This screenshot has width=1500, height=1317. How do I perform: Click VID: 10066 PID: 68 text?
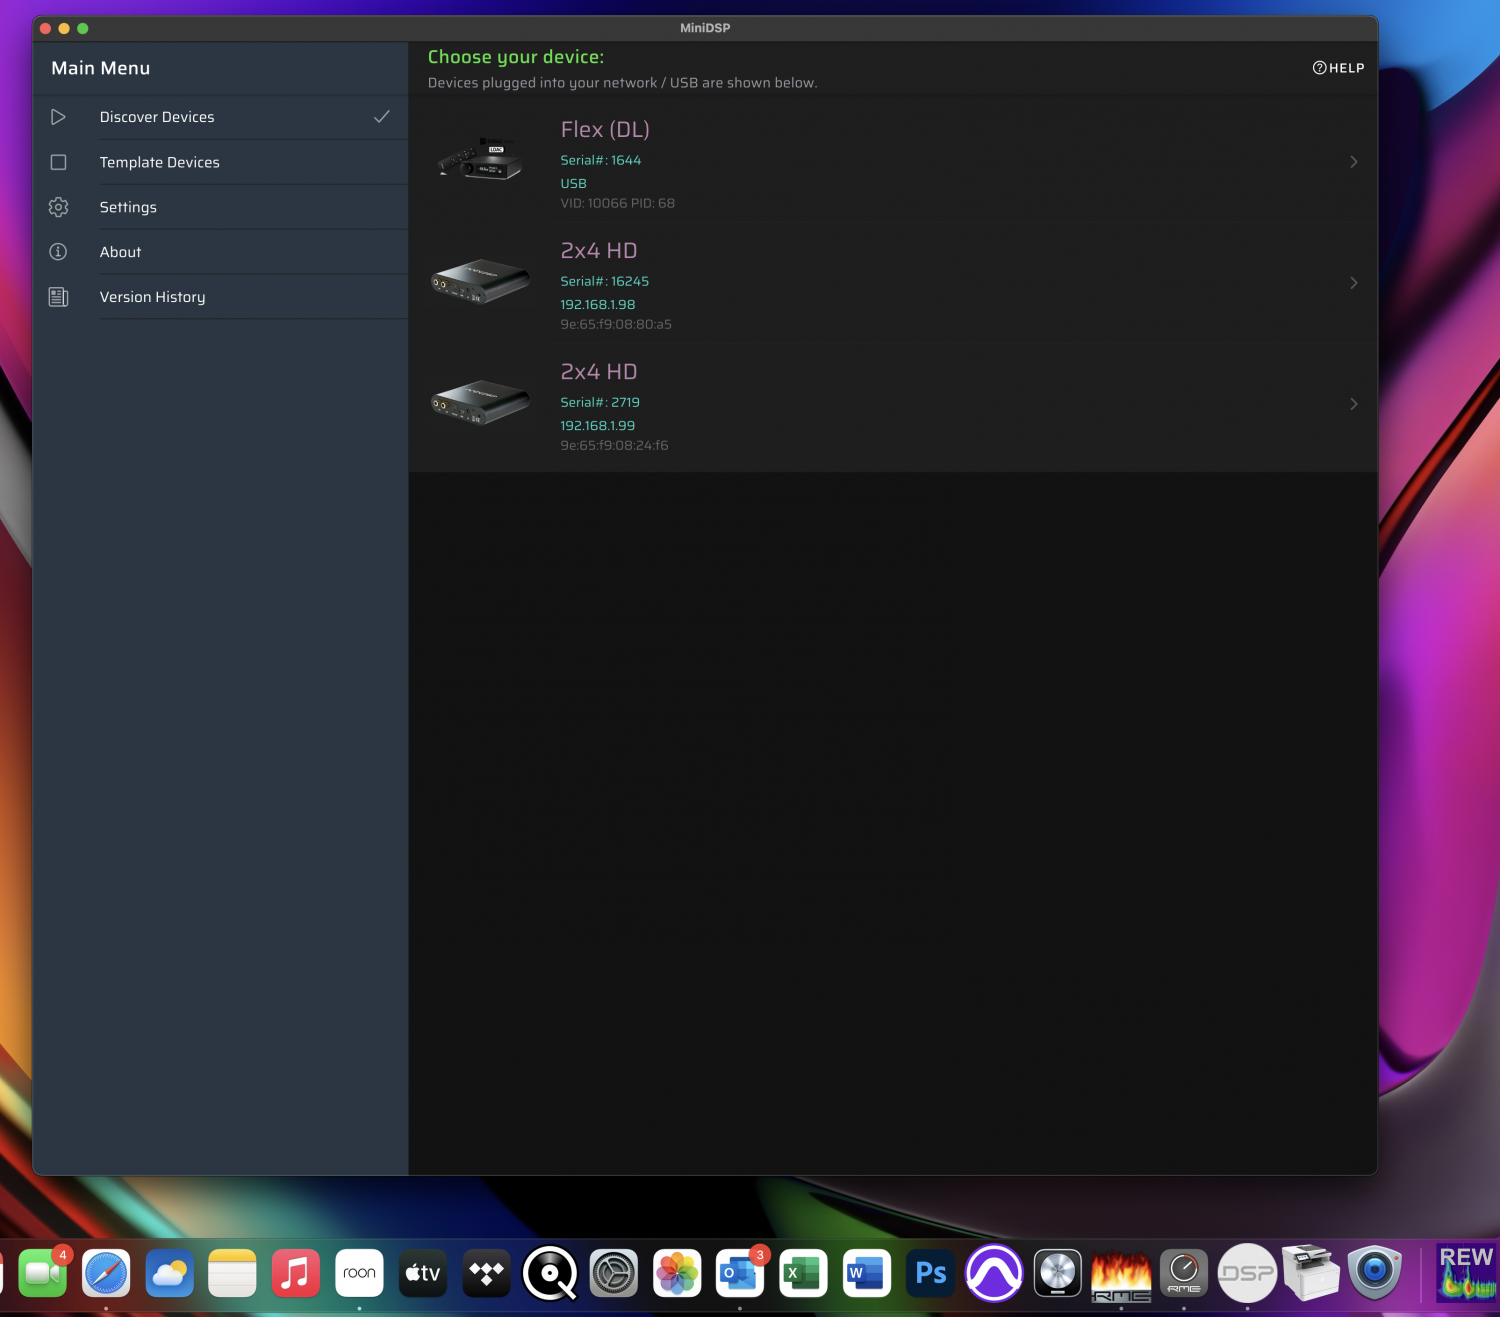coord(617,203)
